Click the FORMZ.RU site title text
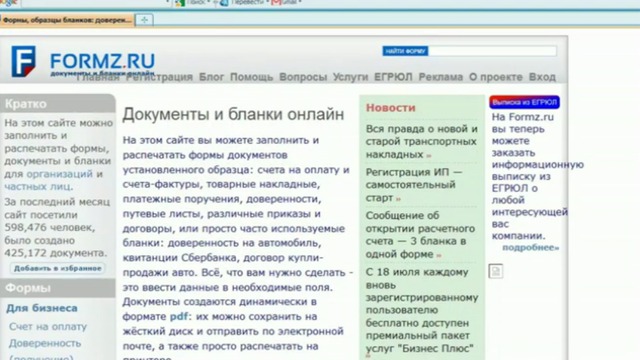This screenshot has height=360, width=640. tap(102, 62)
